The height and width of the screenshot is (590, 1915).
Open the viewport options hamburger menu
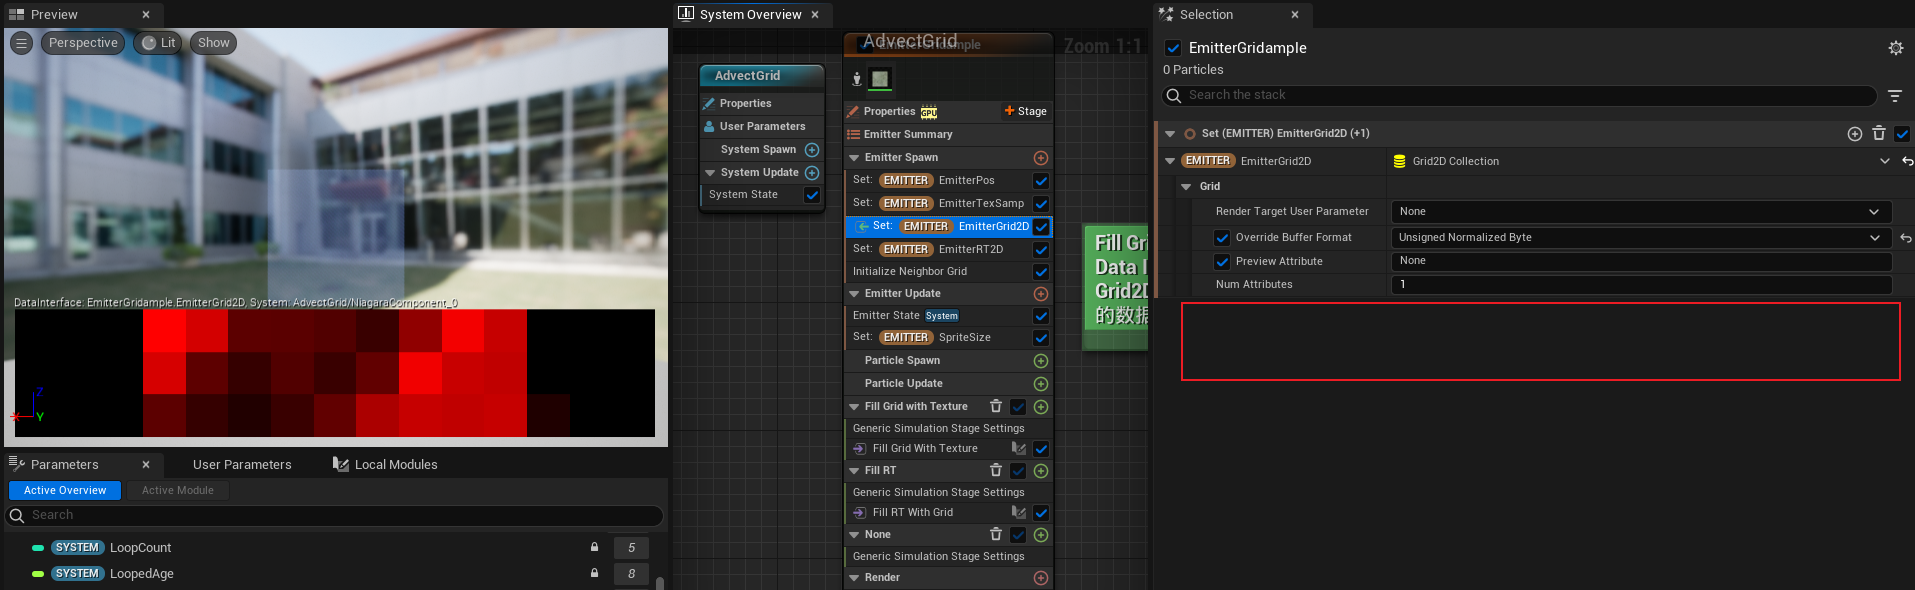point(22,43)
